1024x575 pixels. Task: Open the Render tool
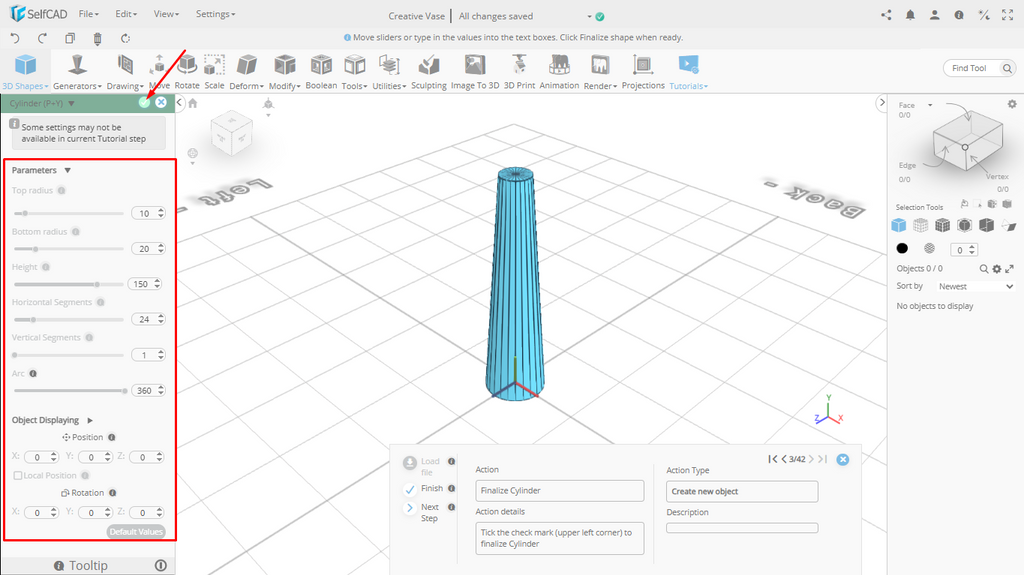click(600, 72)
